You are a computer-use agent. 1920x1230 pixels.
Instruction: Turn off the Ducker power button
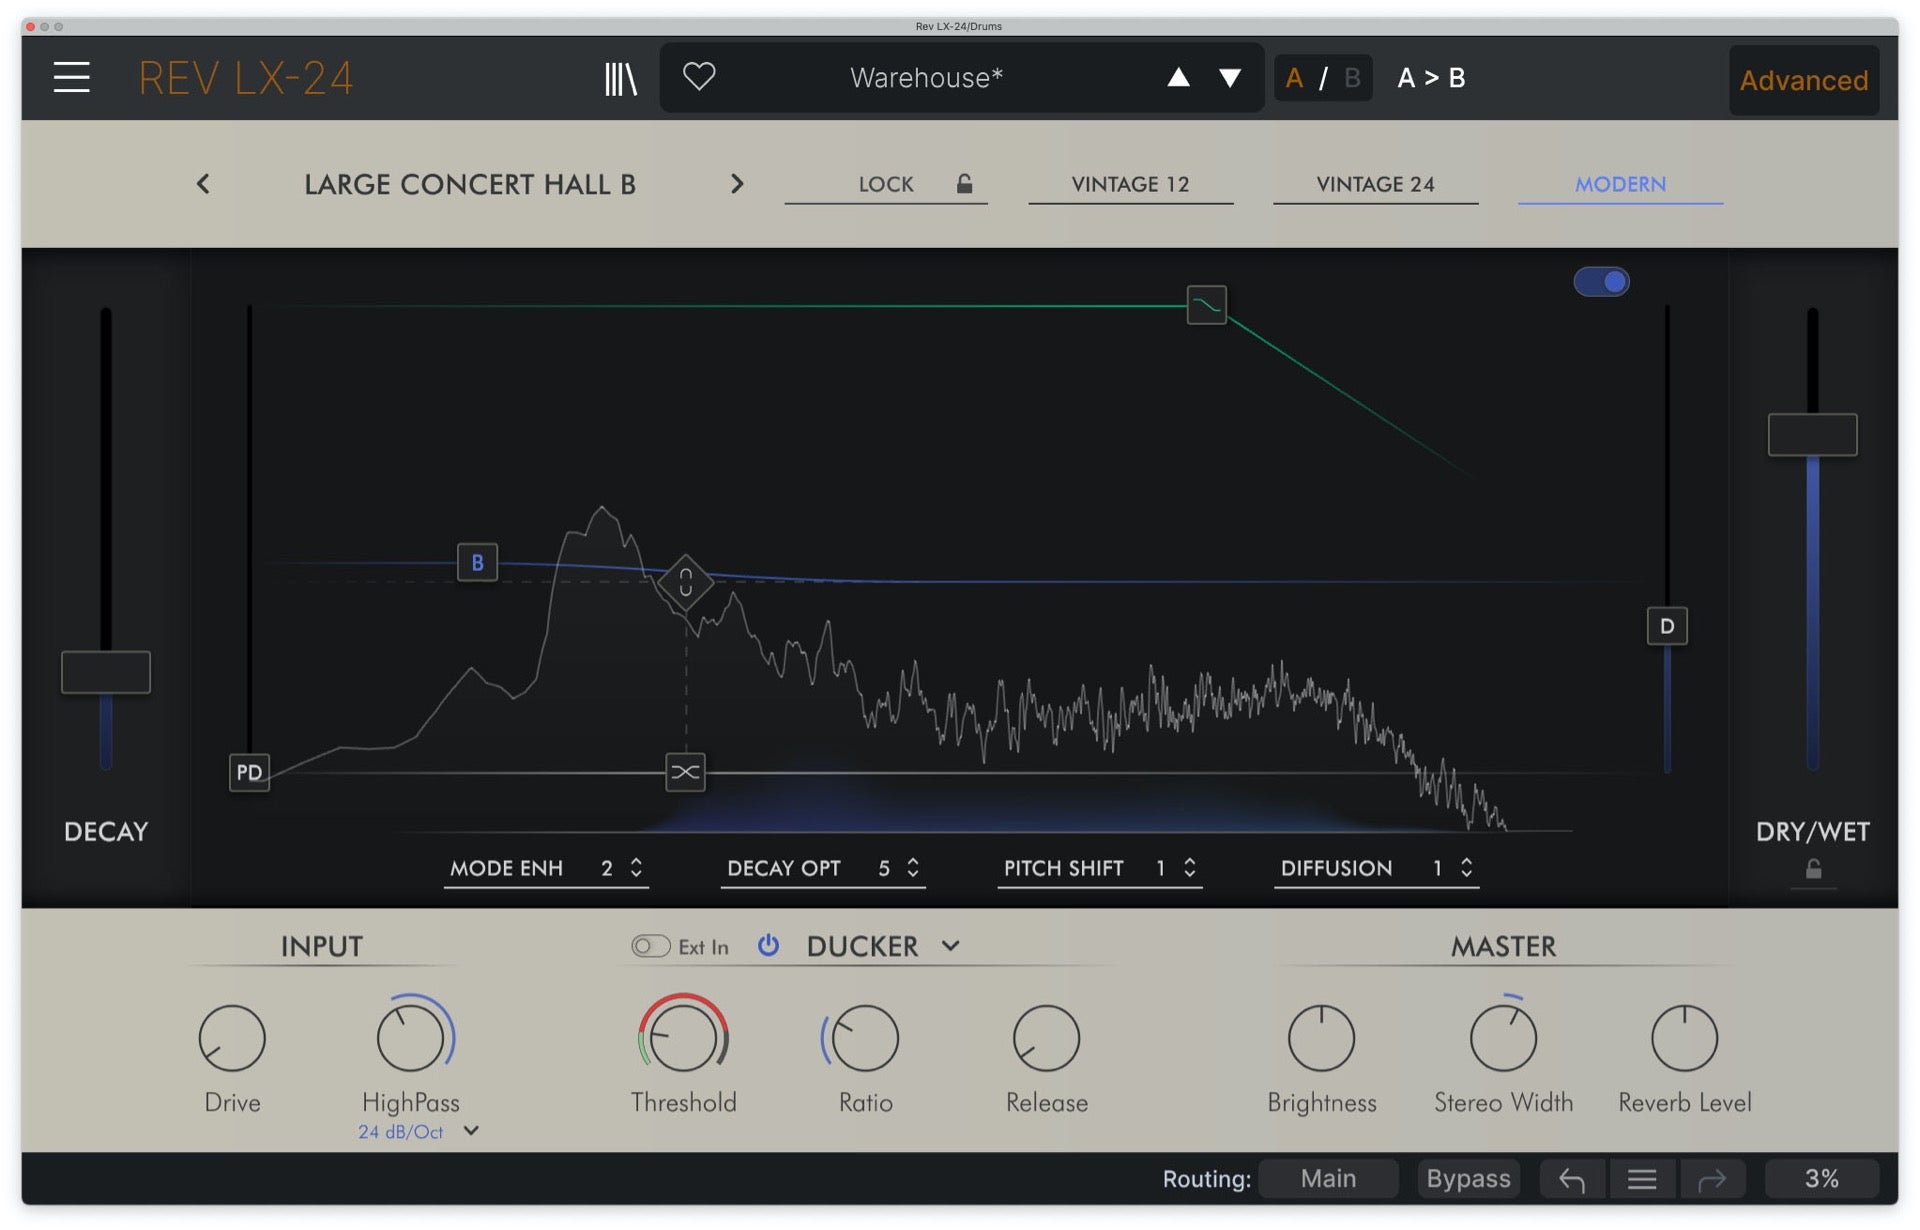(768, 945)
